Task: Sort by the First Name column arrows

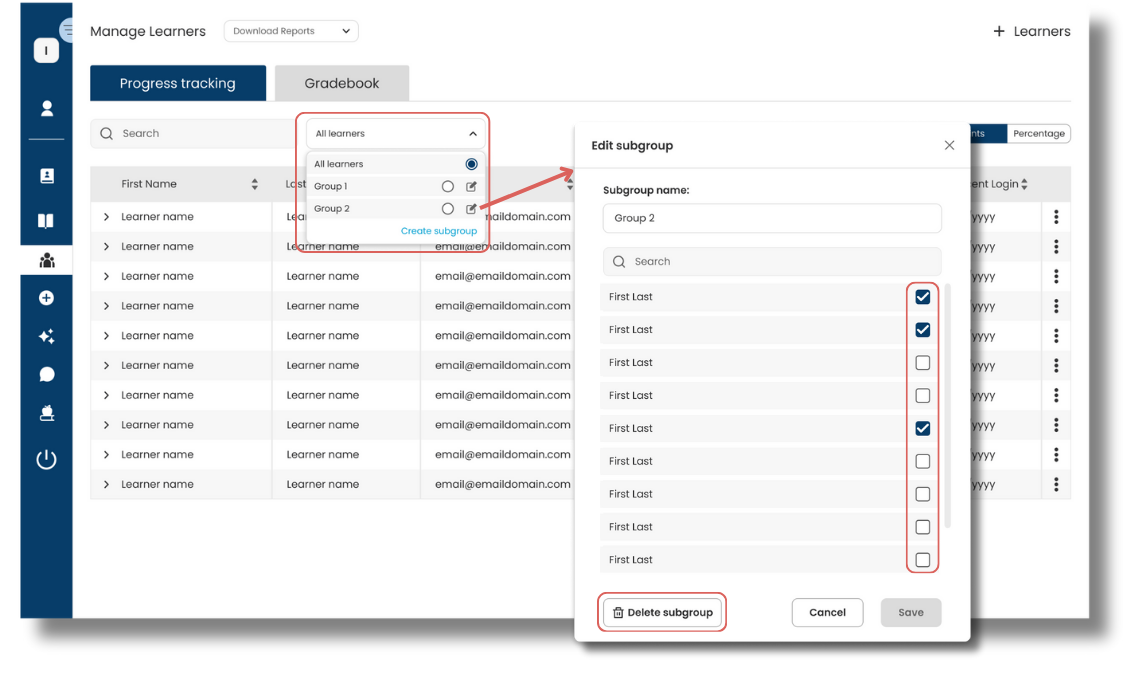Action: tap(254, 184)
